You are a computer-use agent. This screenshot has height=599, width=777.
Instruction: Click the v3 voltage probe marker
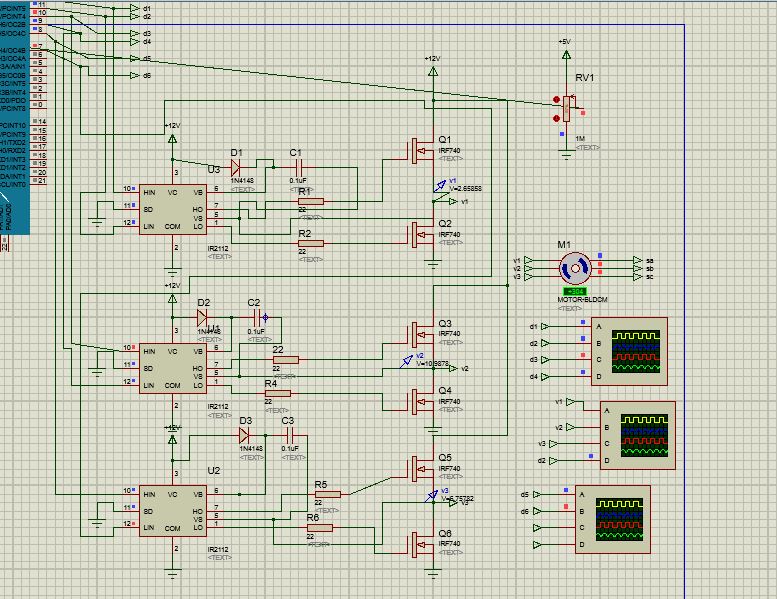(x=431, y=495)
